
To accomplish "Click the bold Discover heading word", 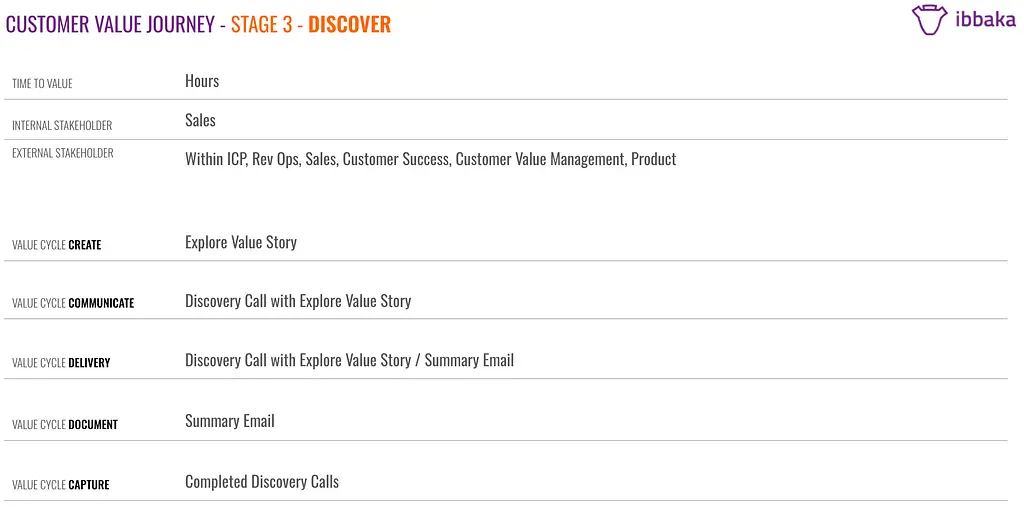I will pyautogui.click(x=349, y=24).
